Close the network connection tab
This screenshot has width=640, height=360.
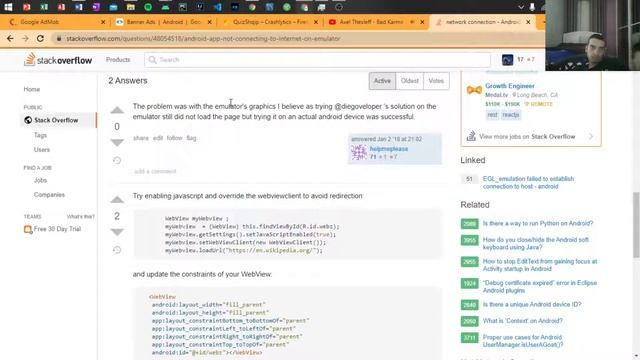tap(528, 22)
